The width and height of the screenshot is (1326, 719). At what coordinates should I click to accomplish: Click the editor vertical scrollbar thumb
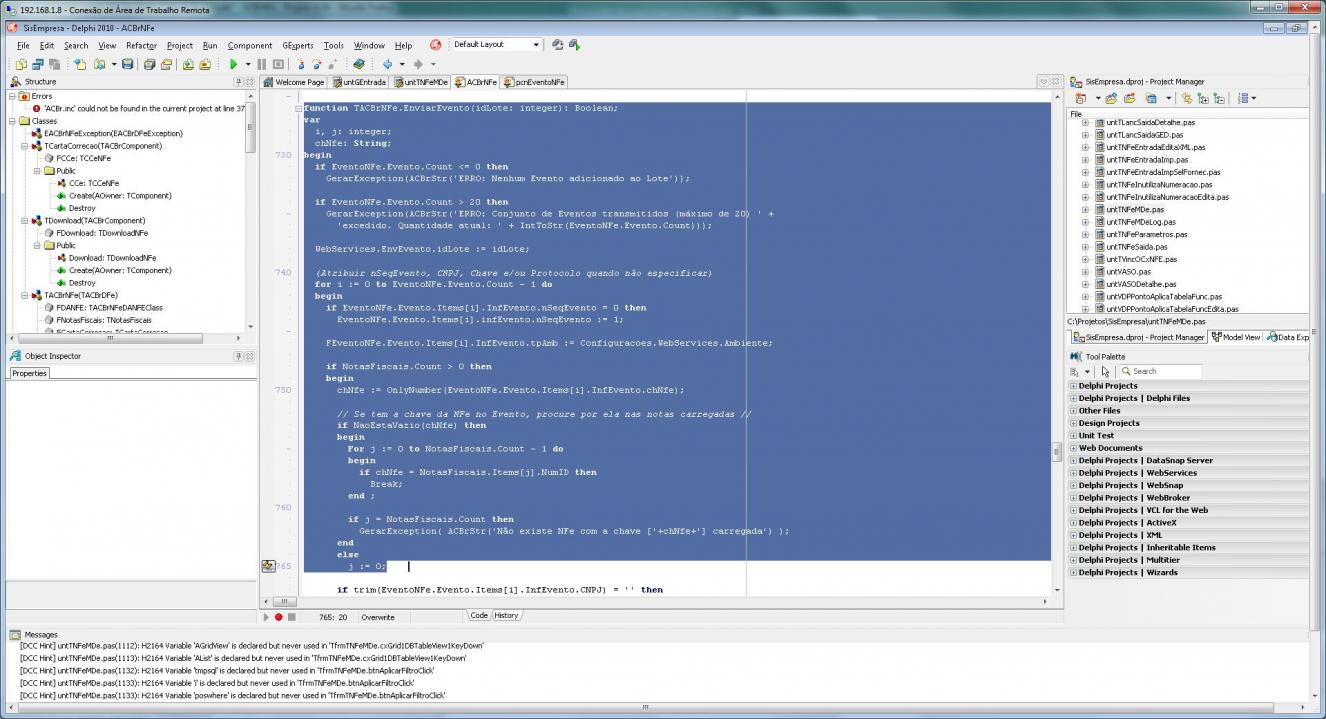pyautogui.click(x=1056, y=453)
